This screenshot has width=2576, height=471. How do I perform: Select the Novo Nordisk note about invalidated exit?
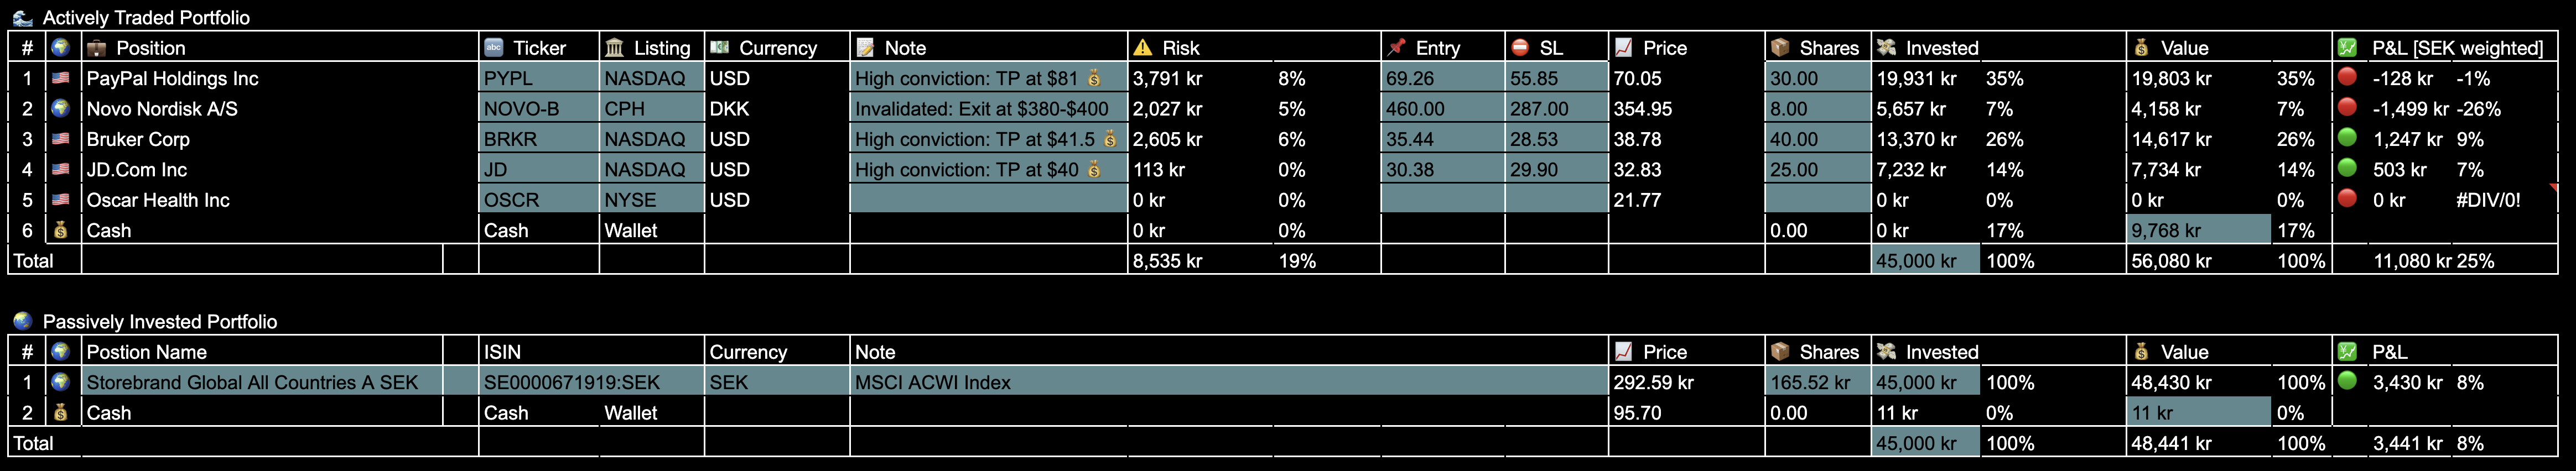(x=987, y=109)
